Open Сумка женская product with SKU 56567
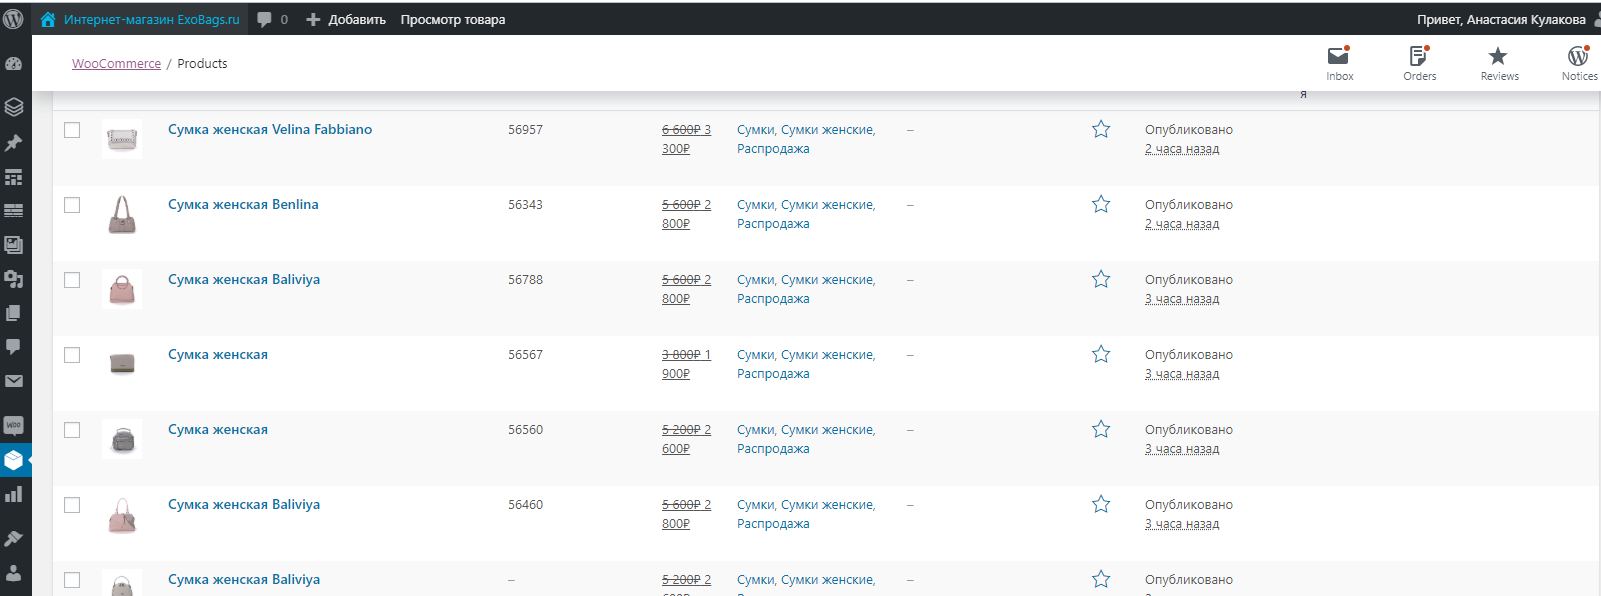Image resolution: width=1601 pixels, height=596 pixels. pyautogui.click(x=218, y=354)
